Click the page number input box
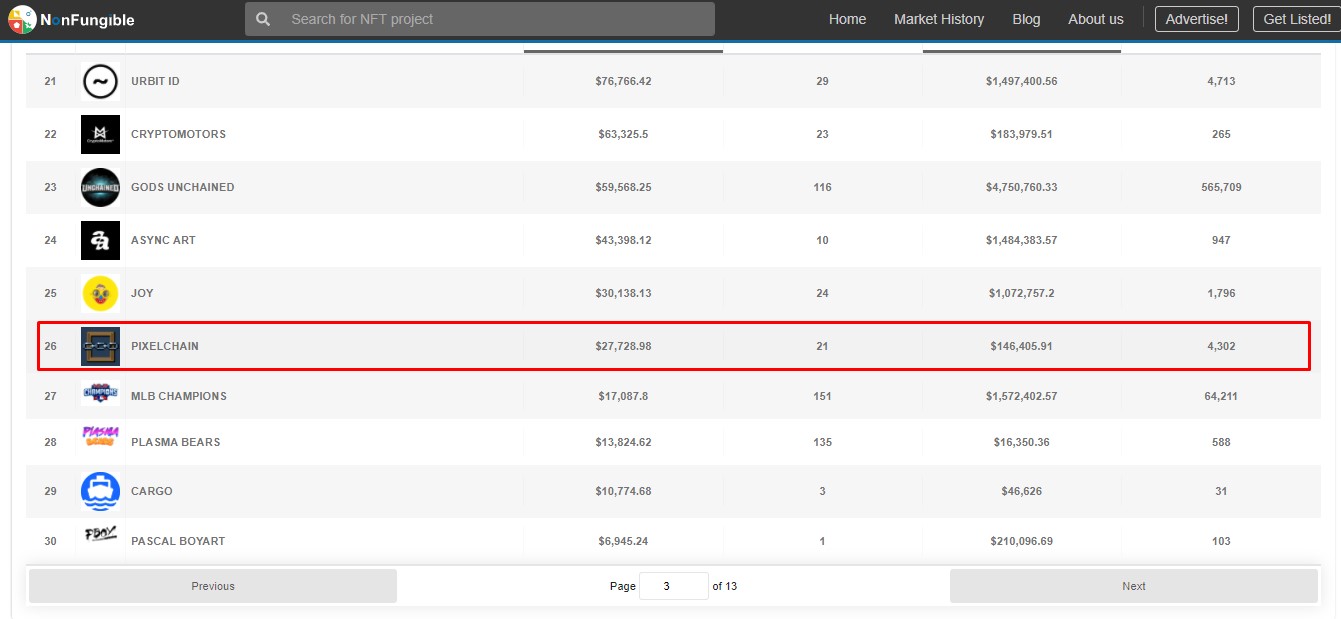1341x619 pixels. [x=673, y=586]
